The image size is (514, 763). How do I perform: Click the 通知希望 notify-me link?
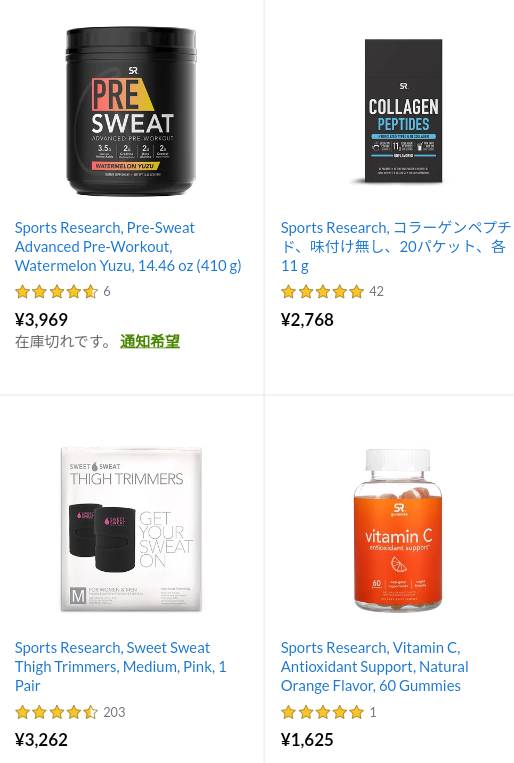(x=150, y=342)
